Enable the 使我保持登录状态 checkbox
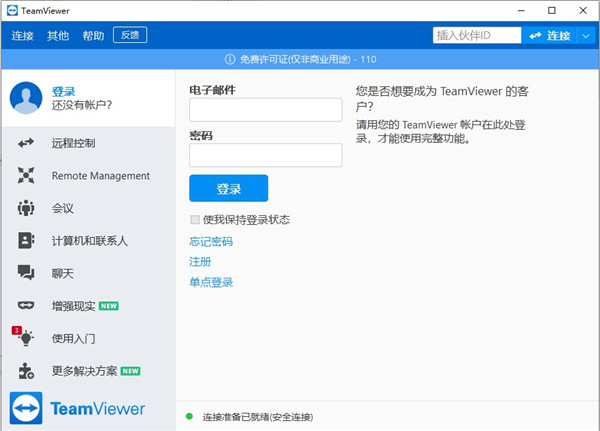Screen dimensions: 600x431 tap(195, 220)
